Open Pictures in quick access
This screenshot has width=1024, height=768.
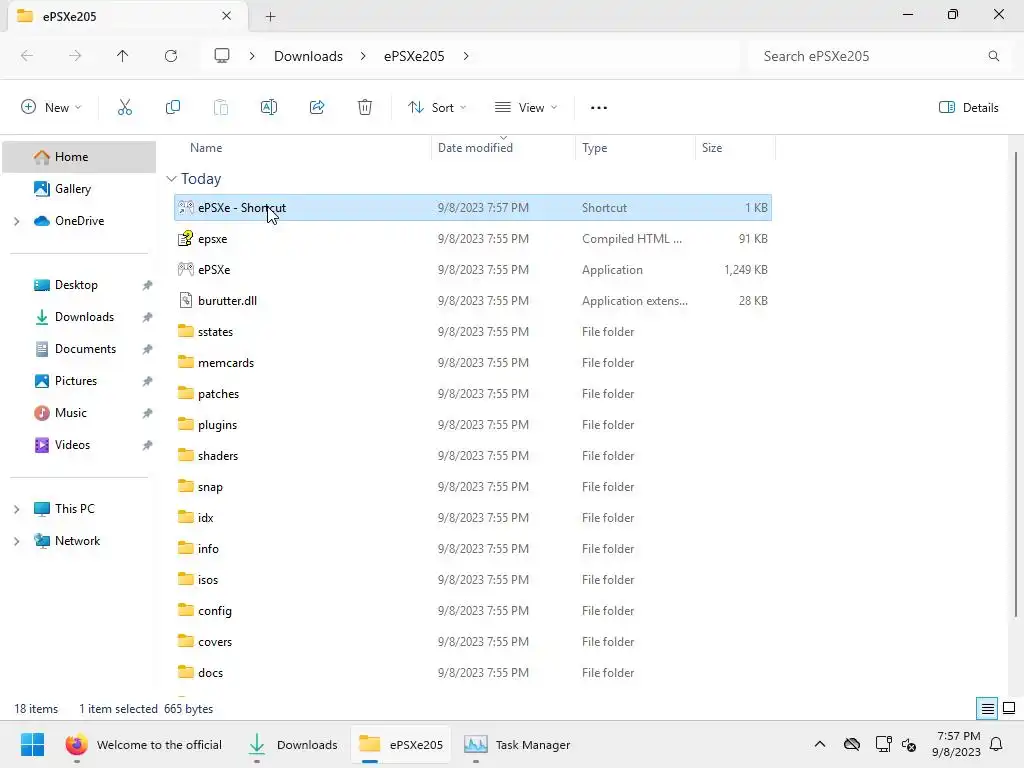point(76,381)
